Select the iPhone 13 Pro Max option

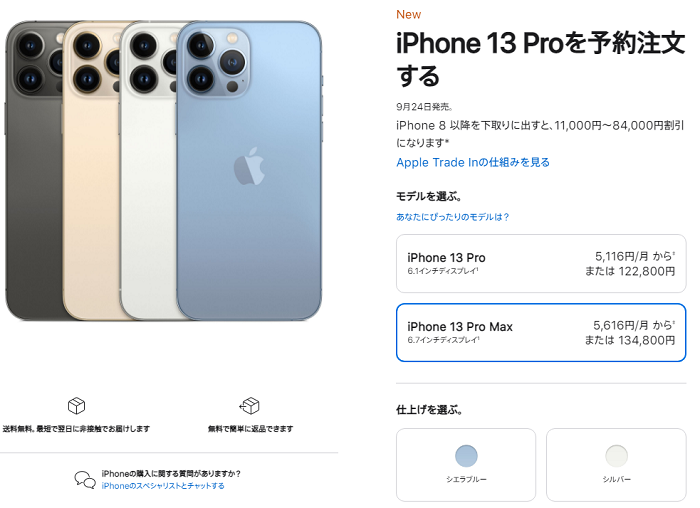[x=541, y=333]
